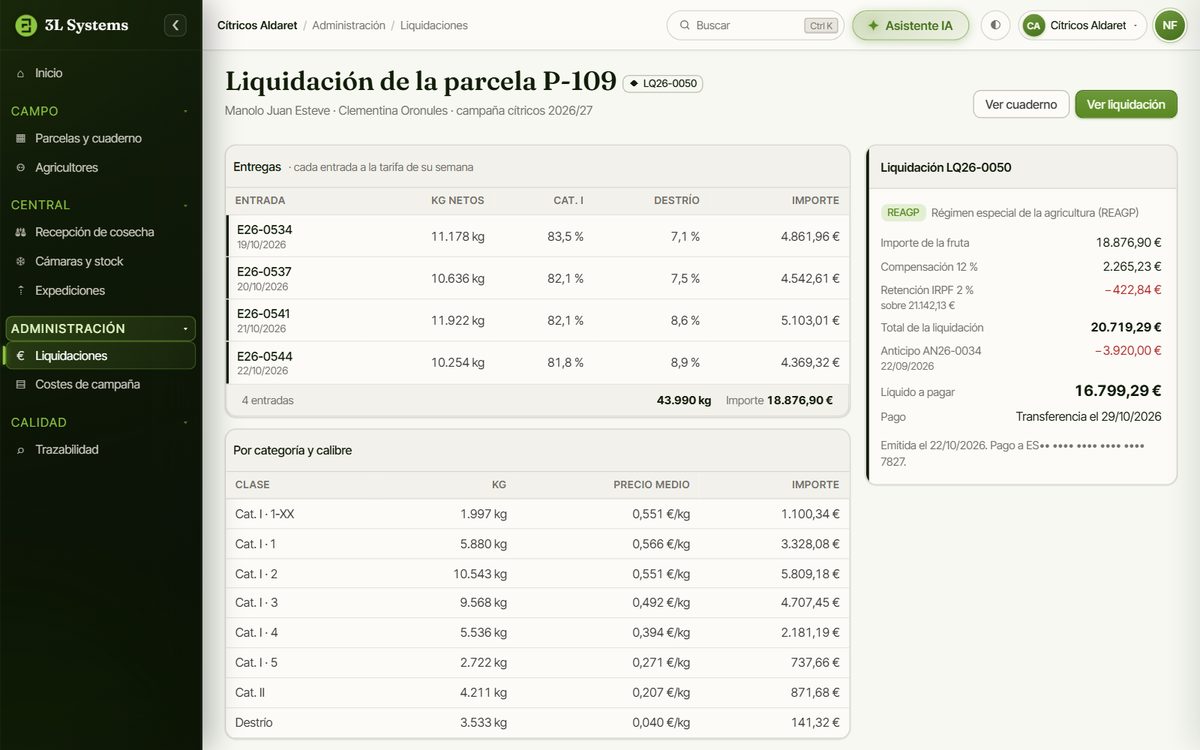The height and width of the screenshot is (750, 1200).
Task: Click the Trazabilidad search icon
Action: (20, 450)
